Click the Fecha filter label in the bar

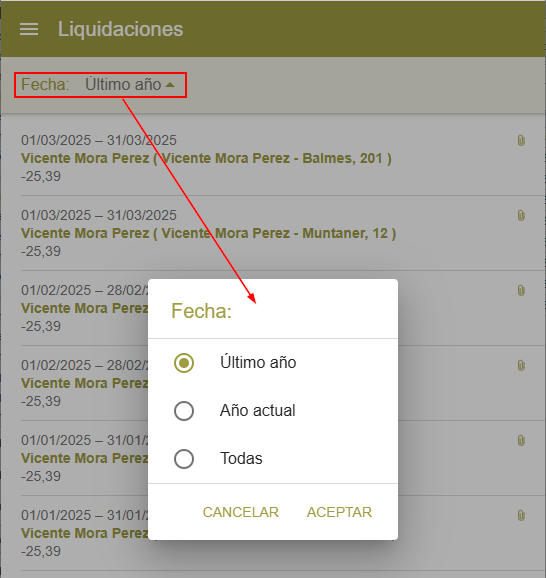tap(45, 84)
